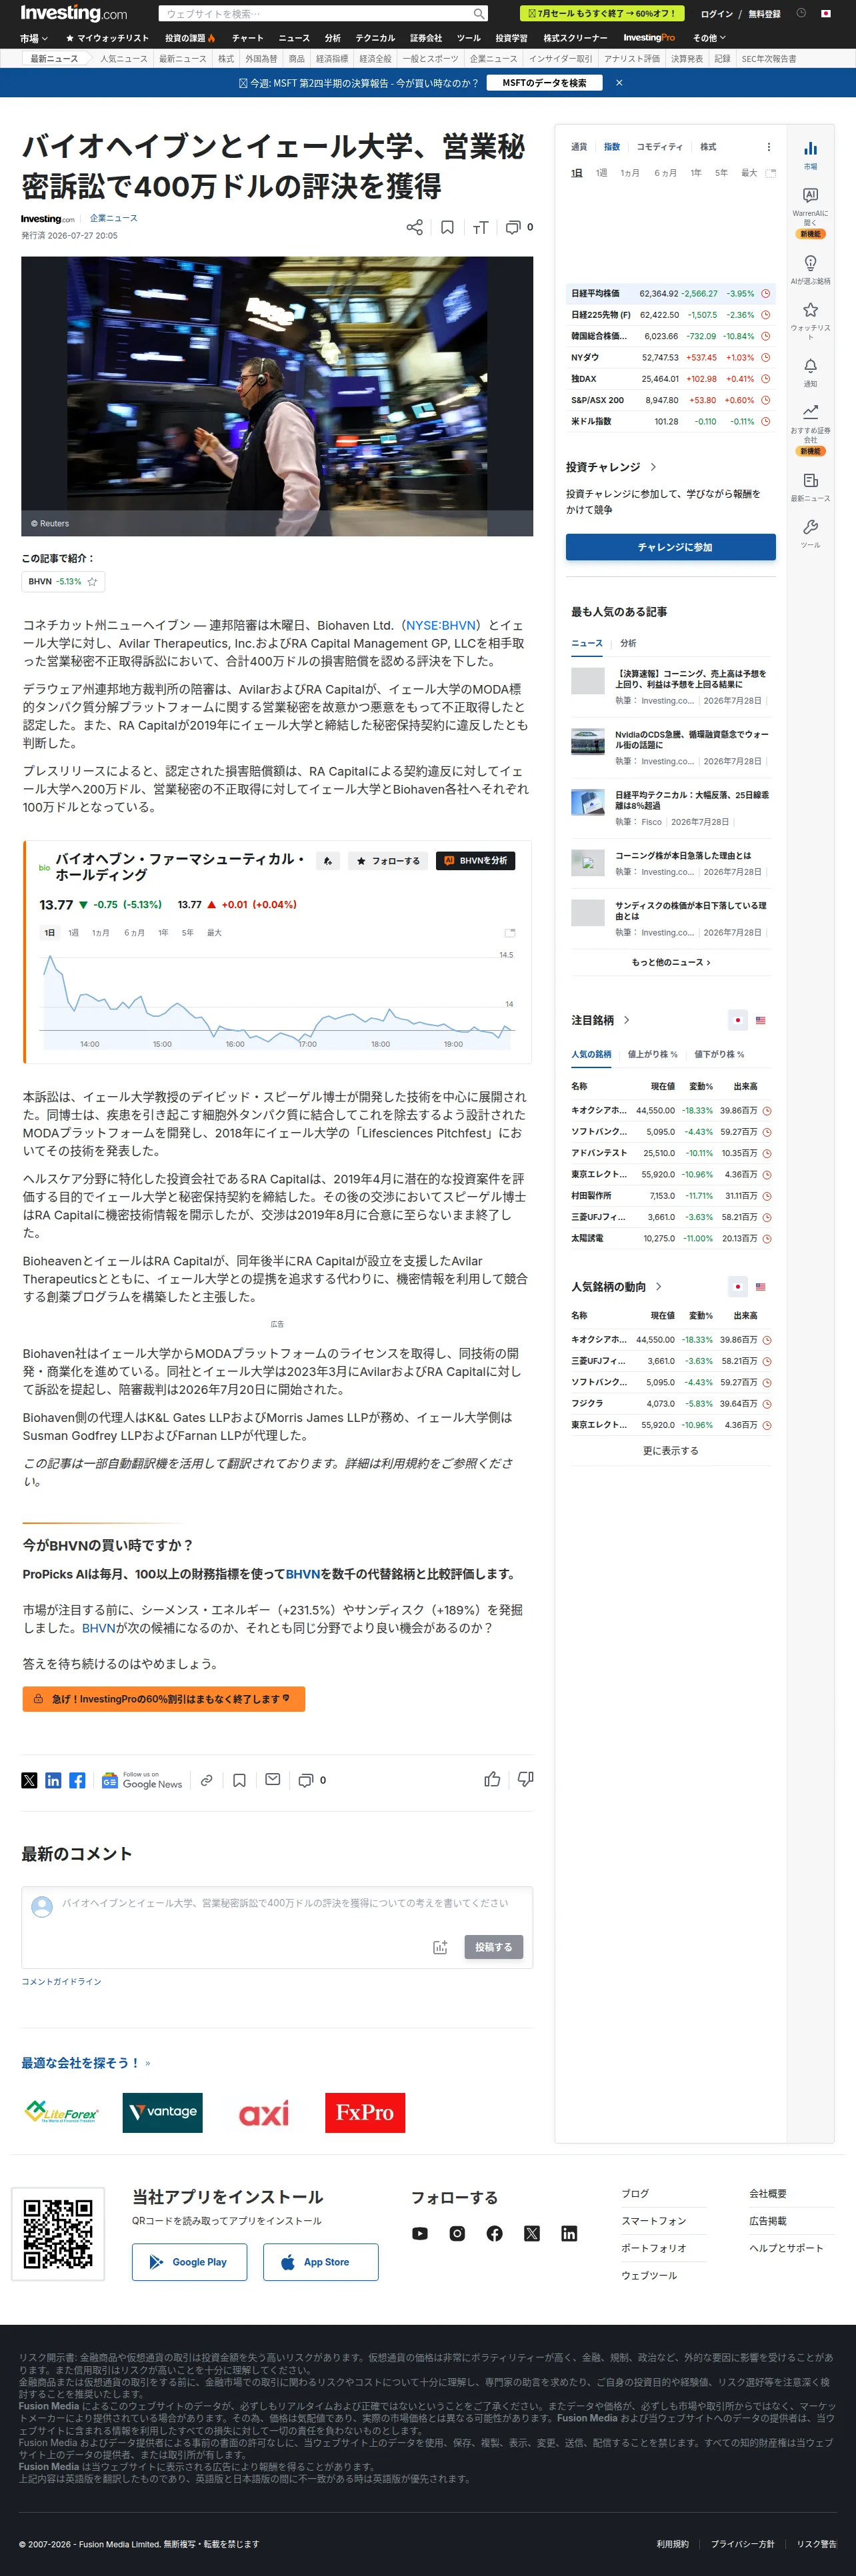Close the MSFT earnings banner
The width and height of the screenshot is (856, 2576).
pyautogui.click(x=619, y=83)
